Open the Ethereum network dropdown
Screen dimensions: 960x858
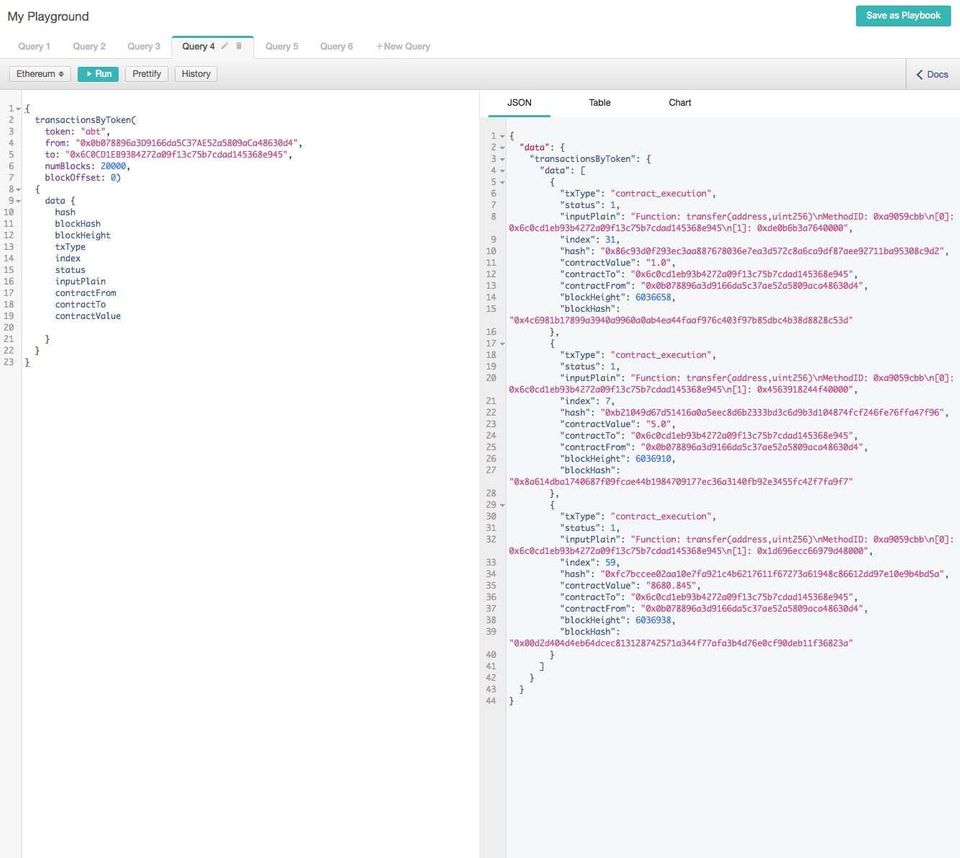(40, 74)
